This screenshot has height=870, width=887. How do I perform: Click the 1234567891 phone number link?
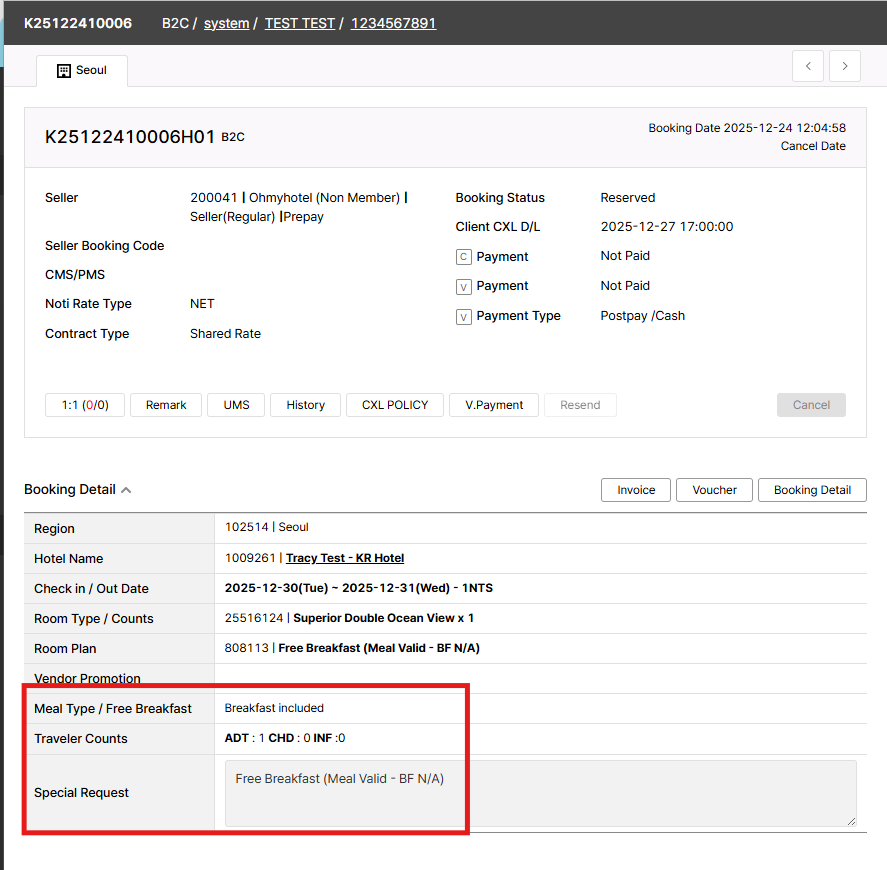(x=393, y=23)
